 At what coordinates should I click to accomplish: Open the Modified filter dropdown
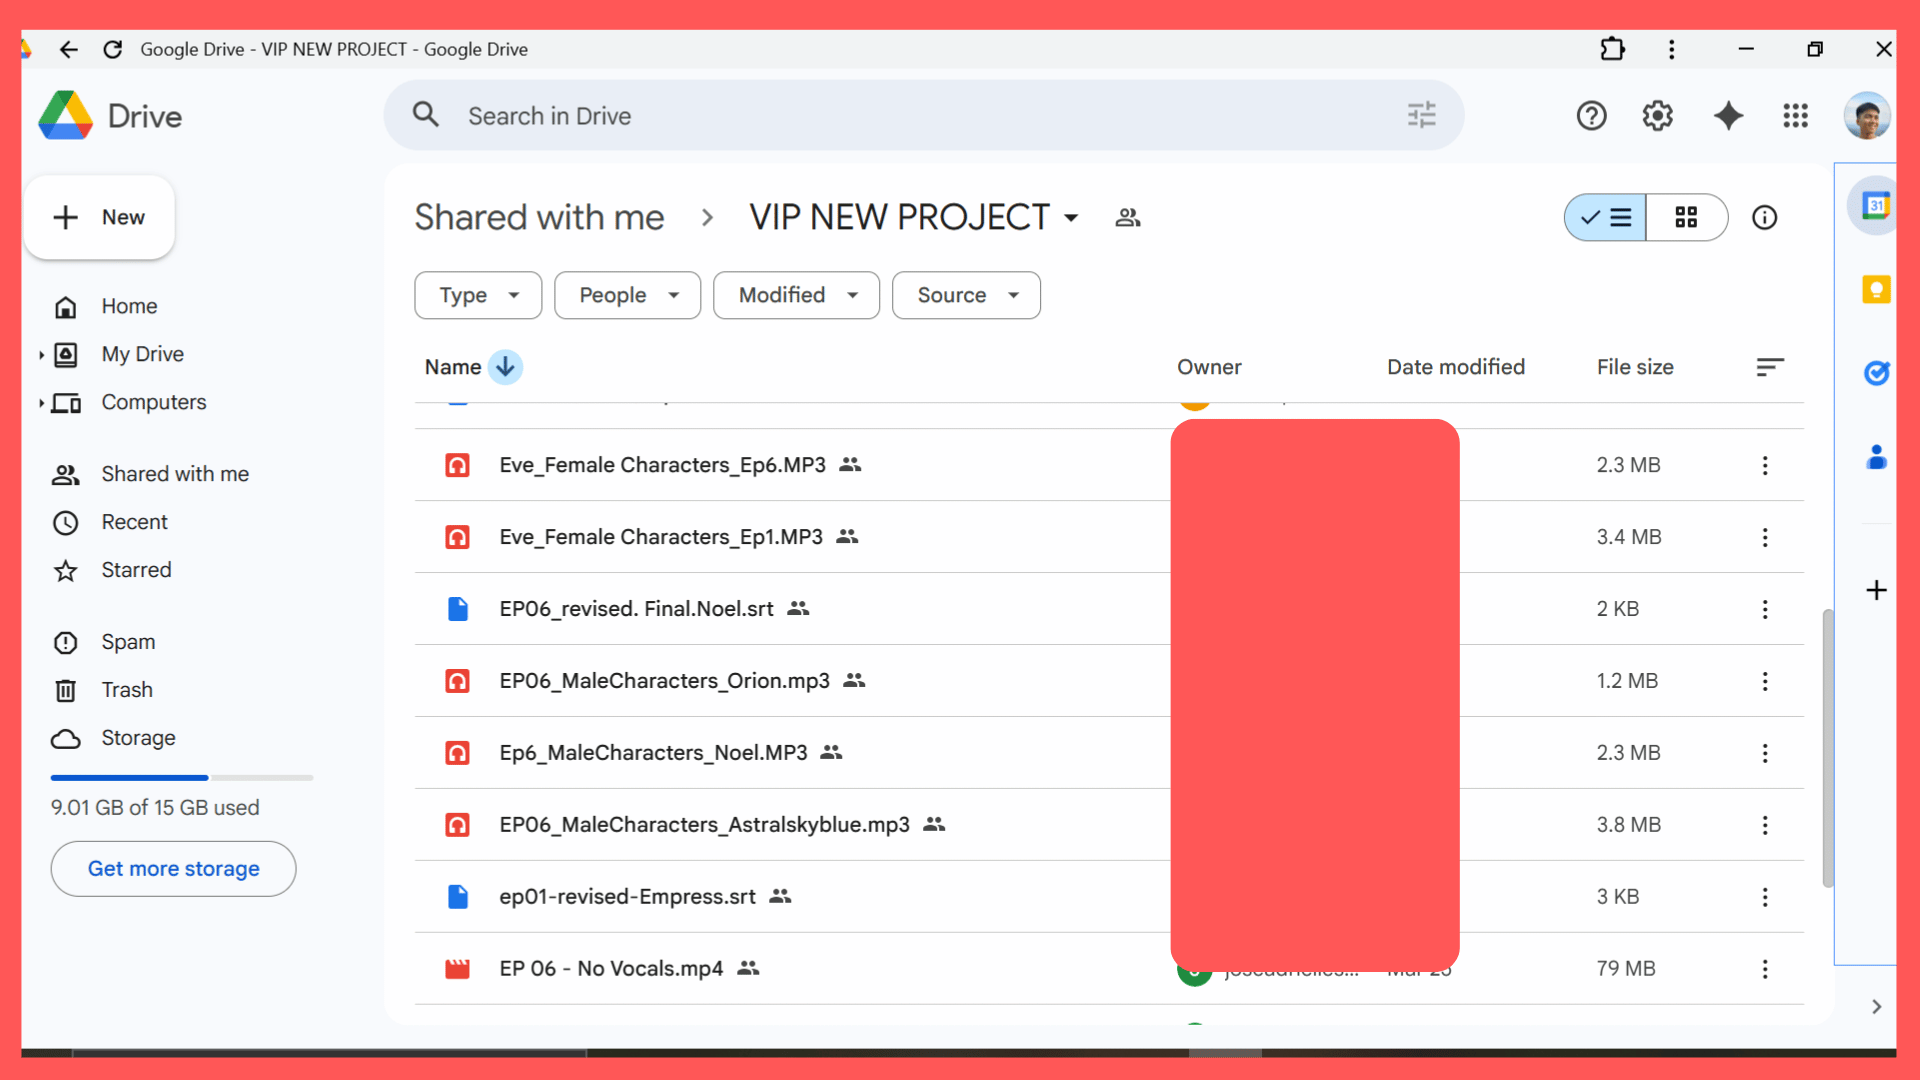(796, 295)
